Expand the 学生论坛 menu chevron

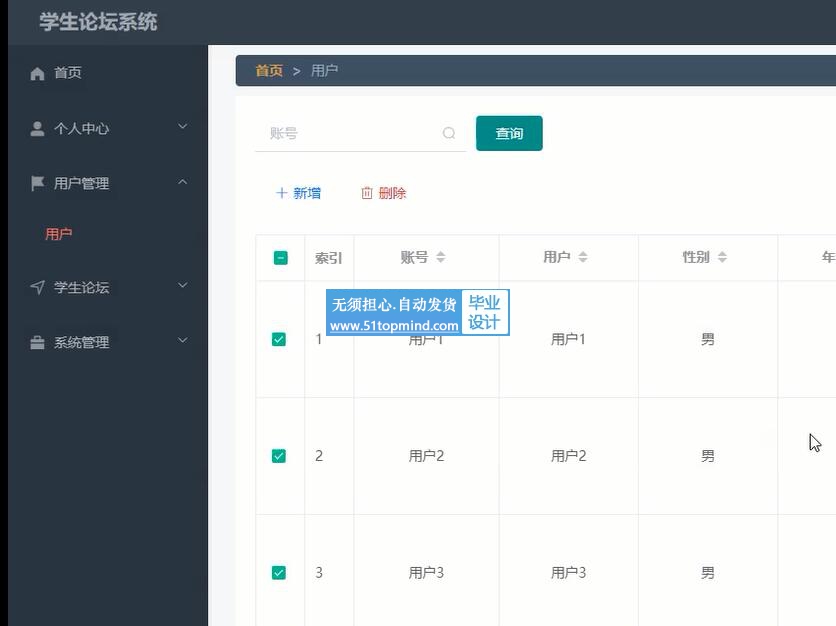click(x=182, y=285)
